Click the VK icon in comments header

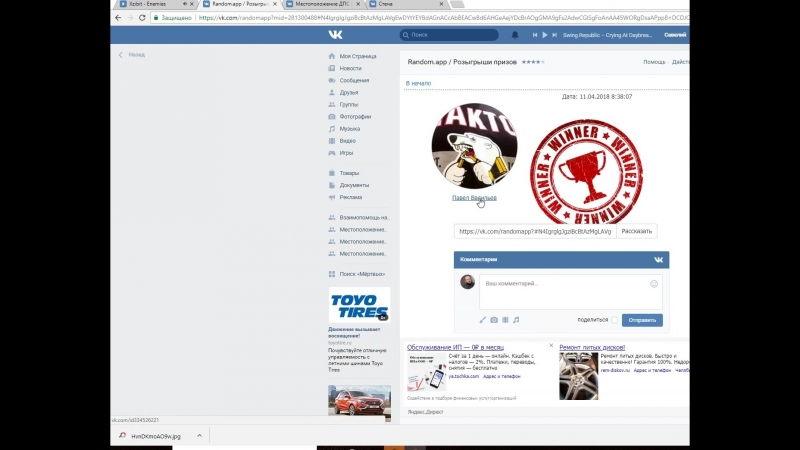click(x=658, y=260)
